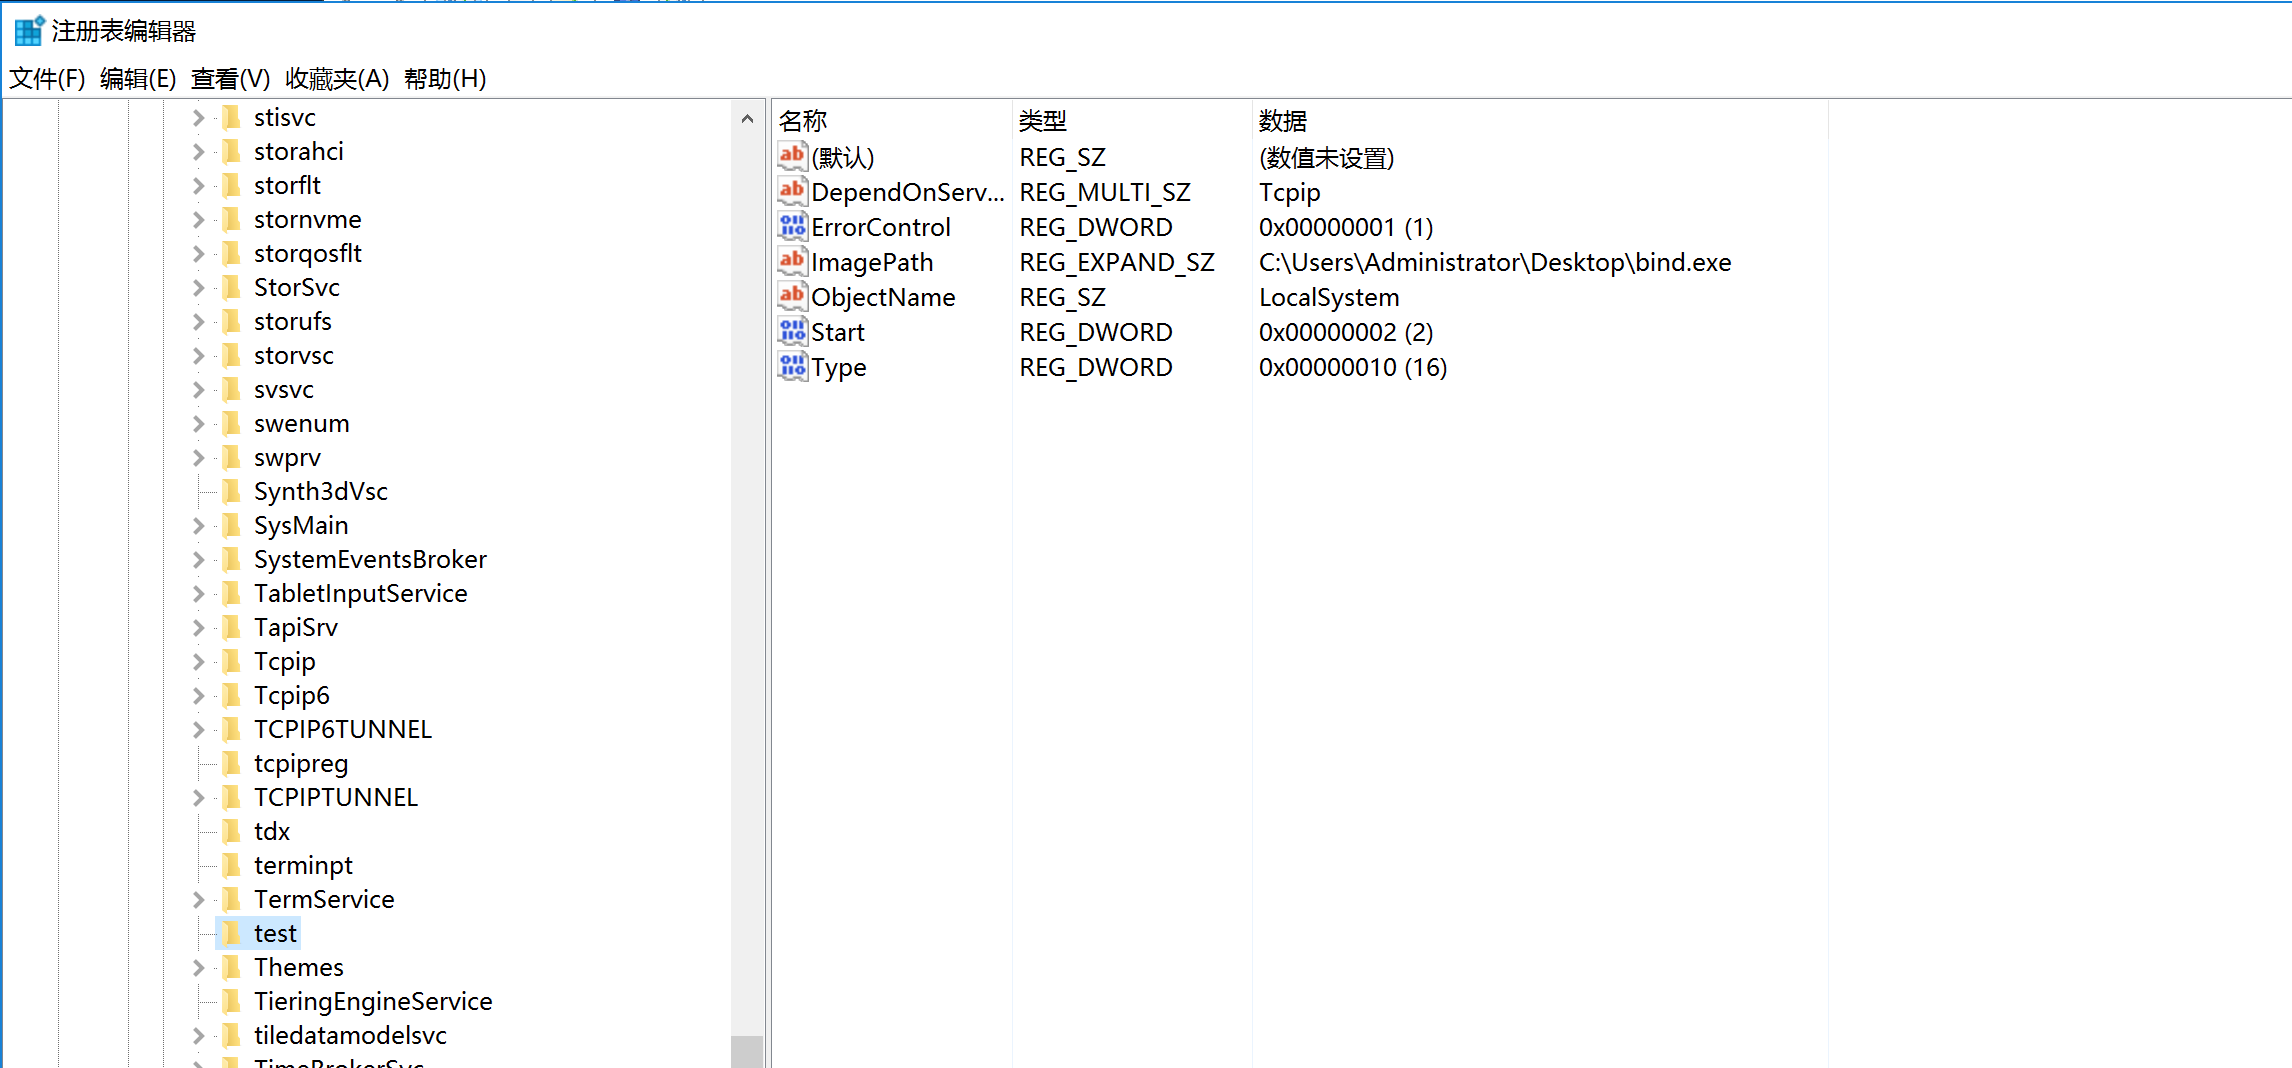Click the string icon of DependOnService value
This screenshot has width=2292, height=1068.
pos(792,191)
